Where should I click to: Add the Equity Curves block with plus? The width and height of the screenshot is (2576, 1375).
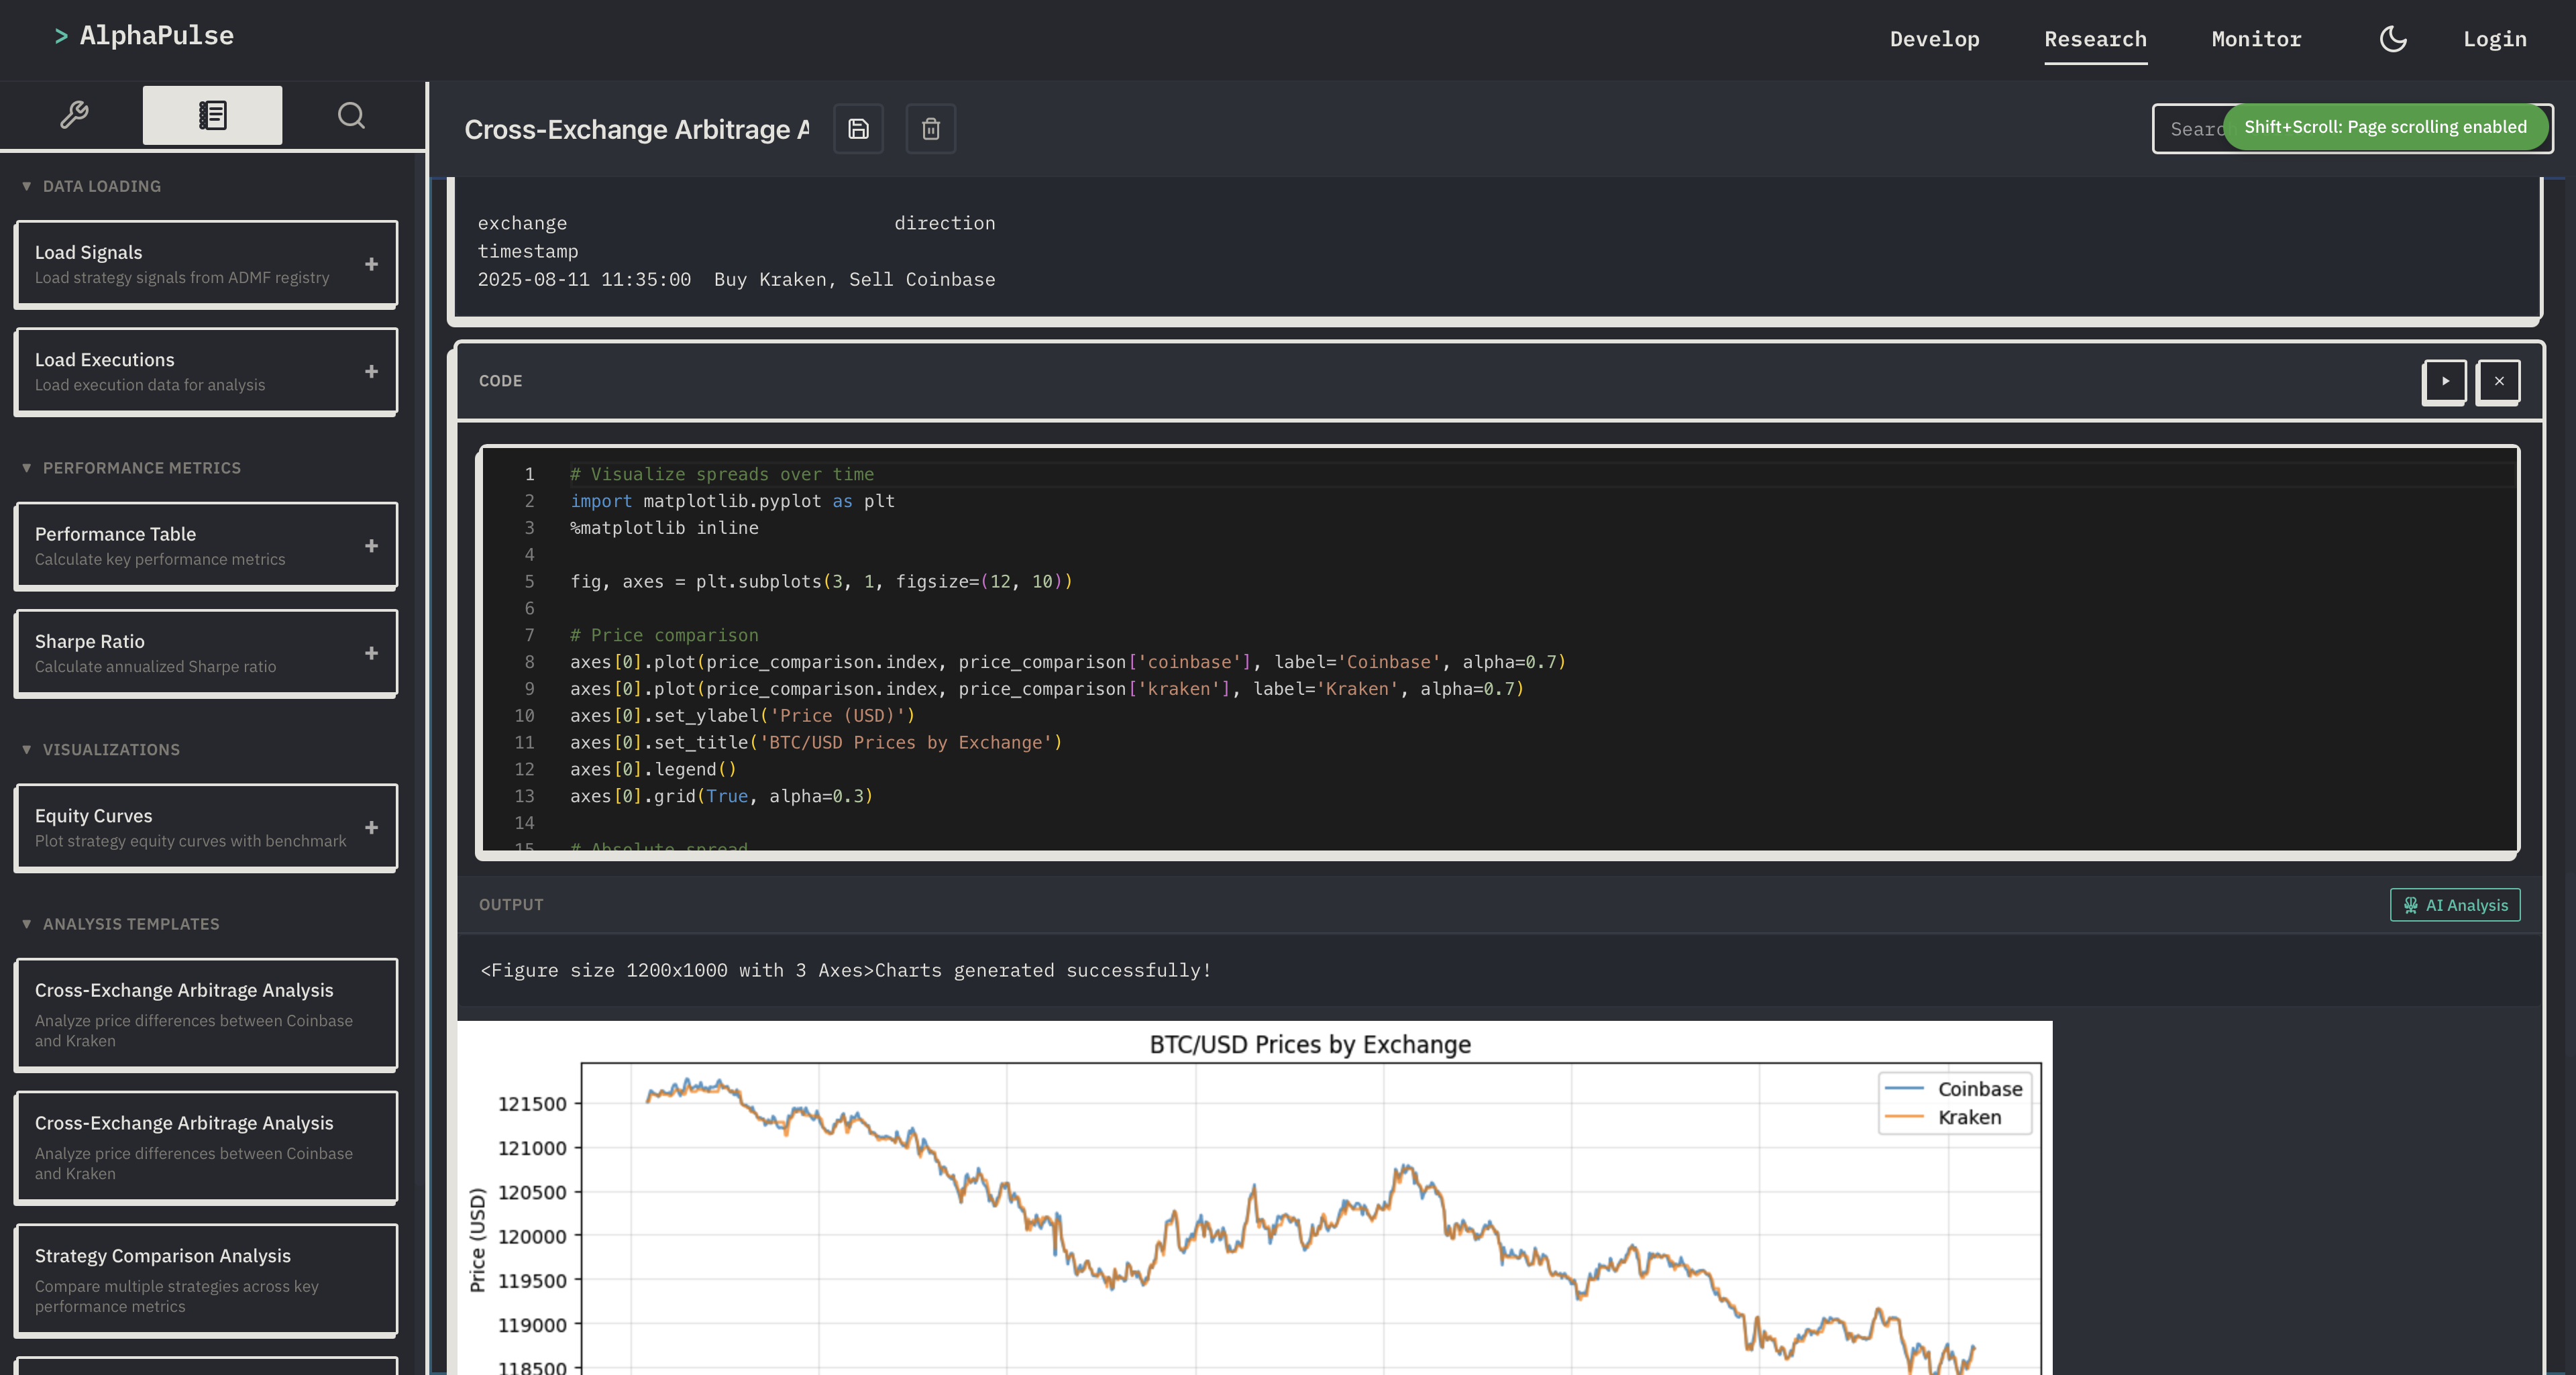coord(371,828)
